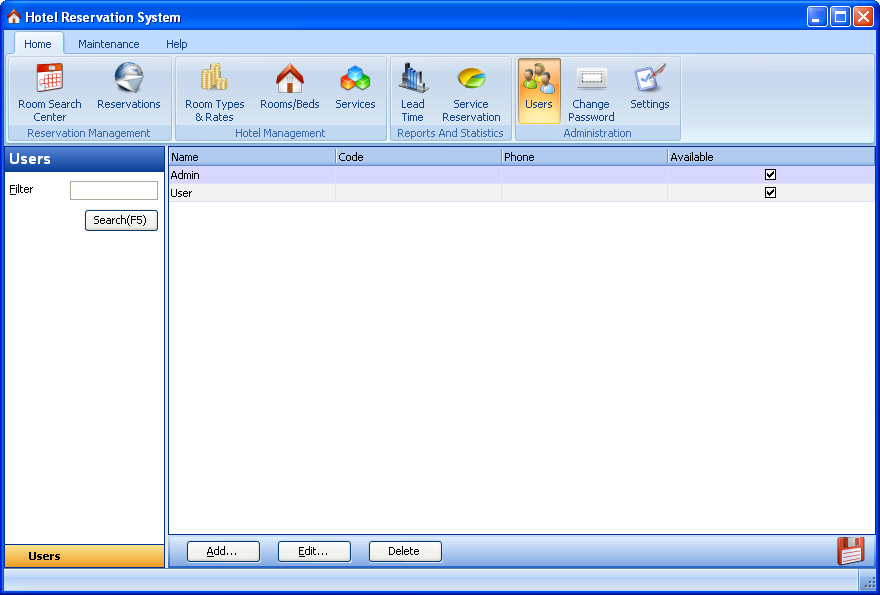Open the Room Search Center

[x=49, y=91]
